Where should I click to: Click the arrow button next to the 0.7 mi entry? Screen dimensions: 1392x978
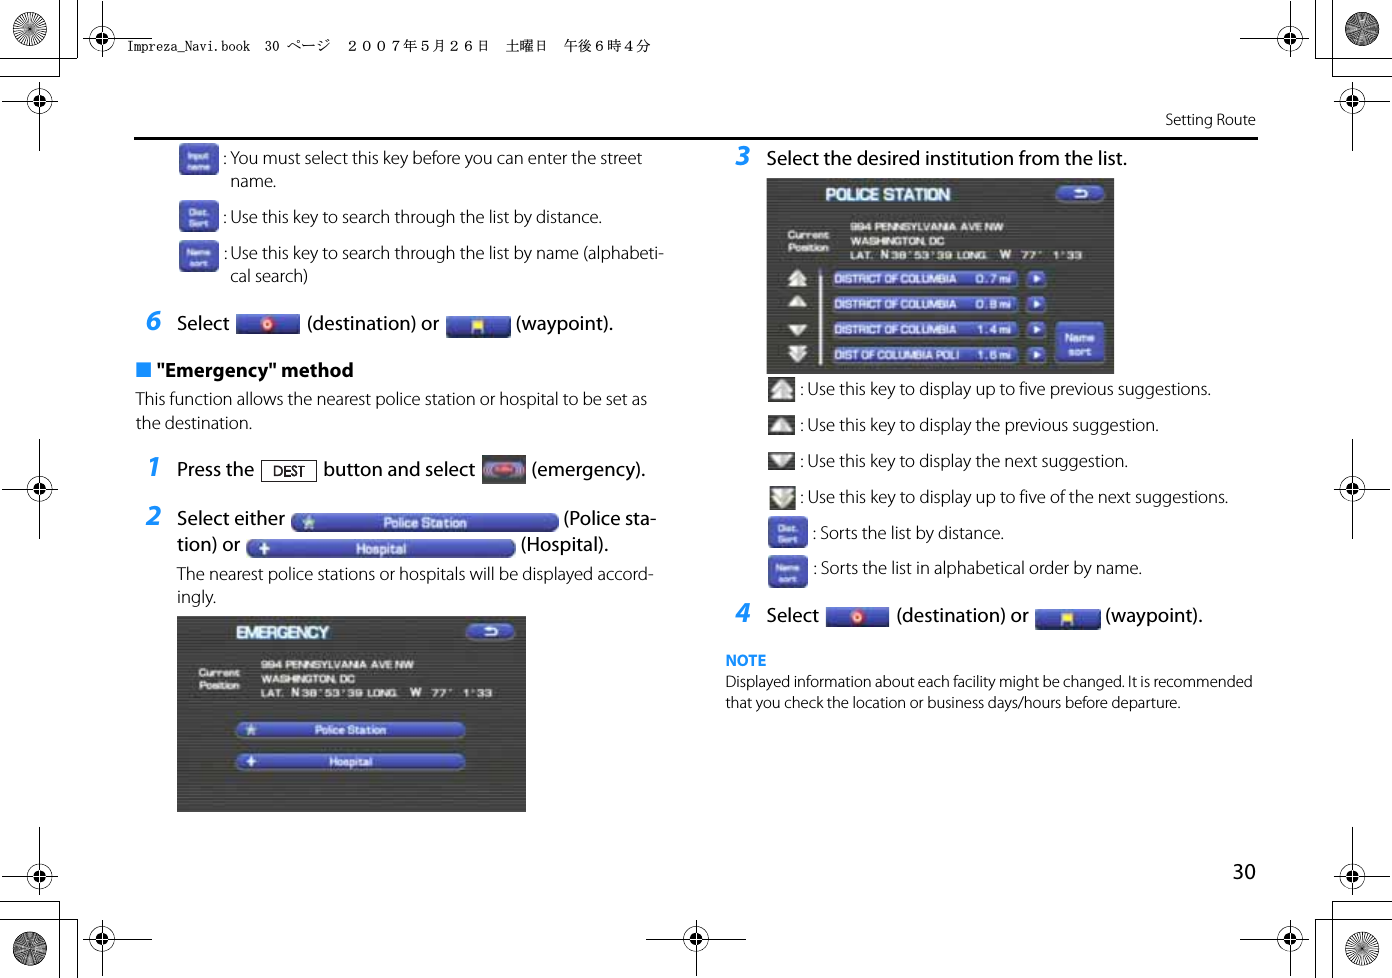click(1036, 279)
